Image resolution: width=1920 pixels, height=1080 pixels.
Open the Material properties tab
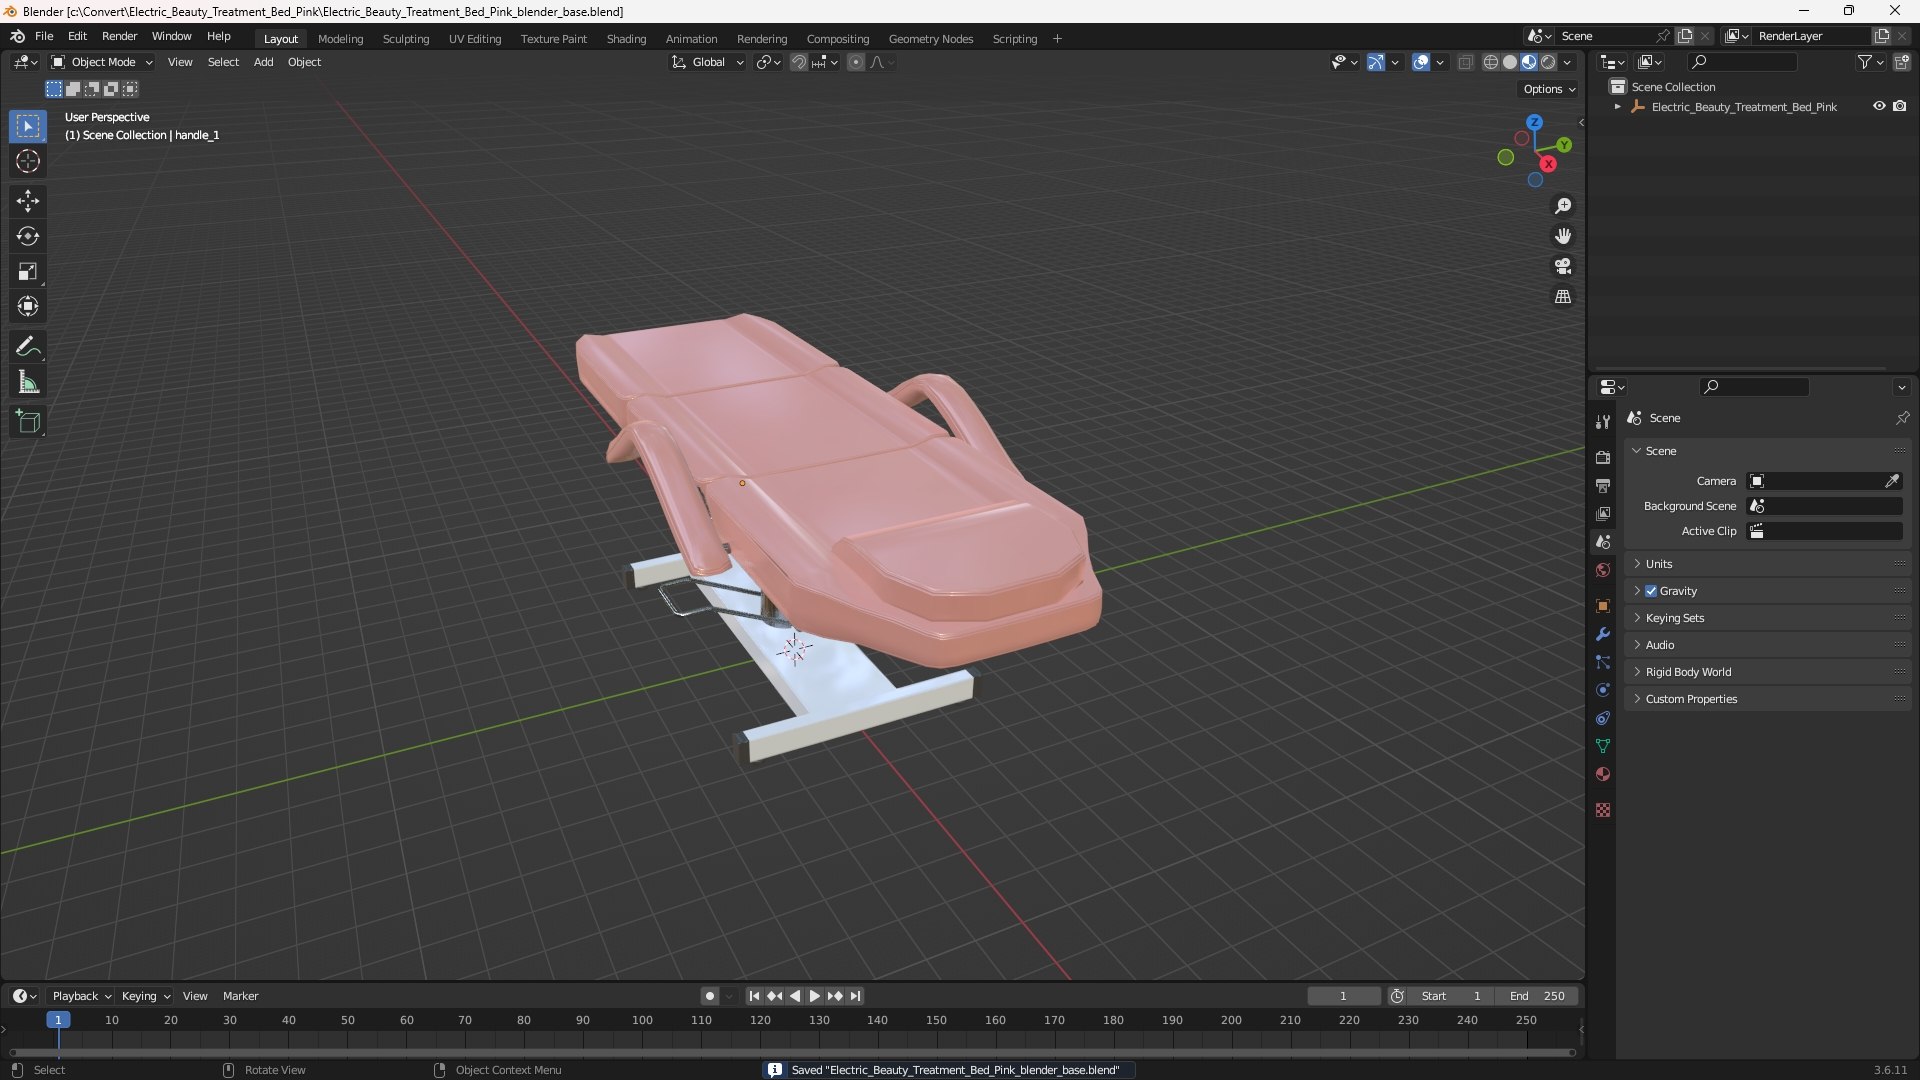(1603, 774)
